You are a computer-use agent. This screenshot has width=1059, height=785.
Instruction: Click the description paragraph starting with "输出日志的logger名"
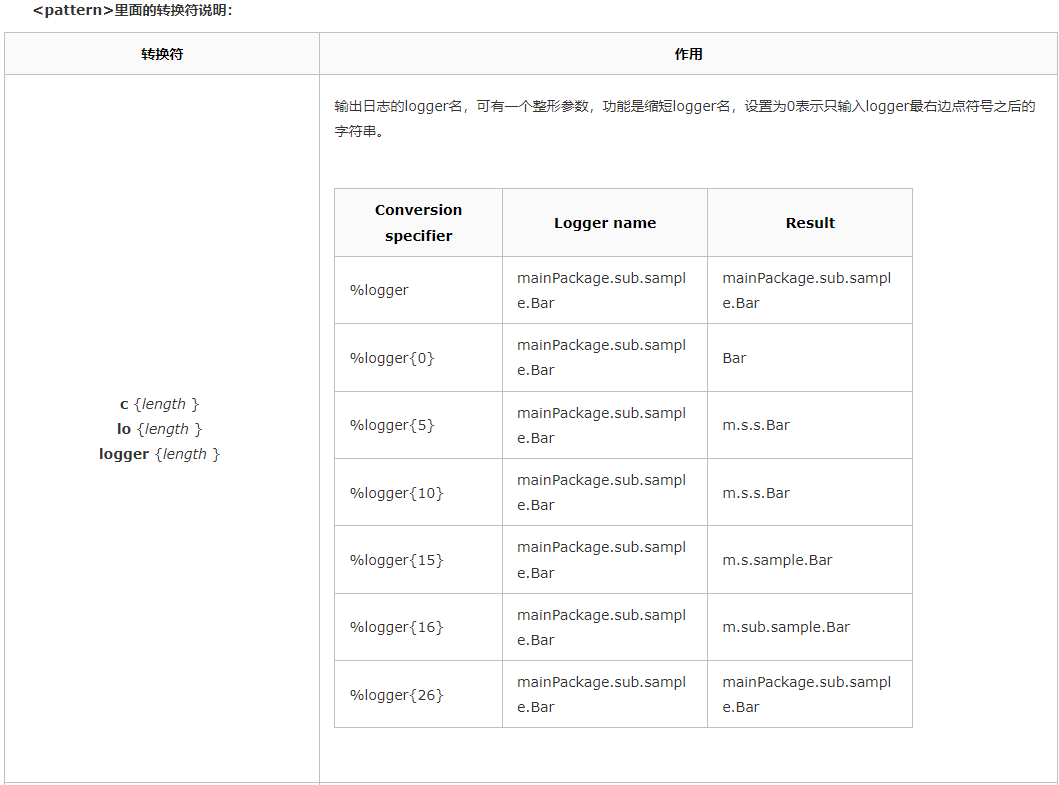point(685,118)
